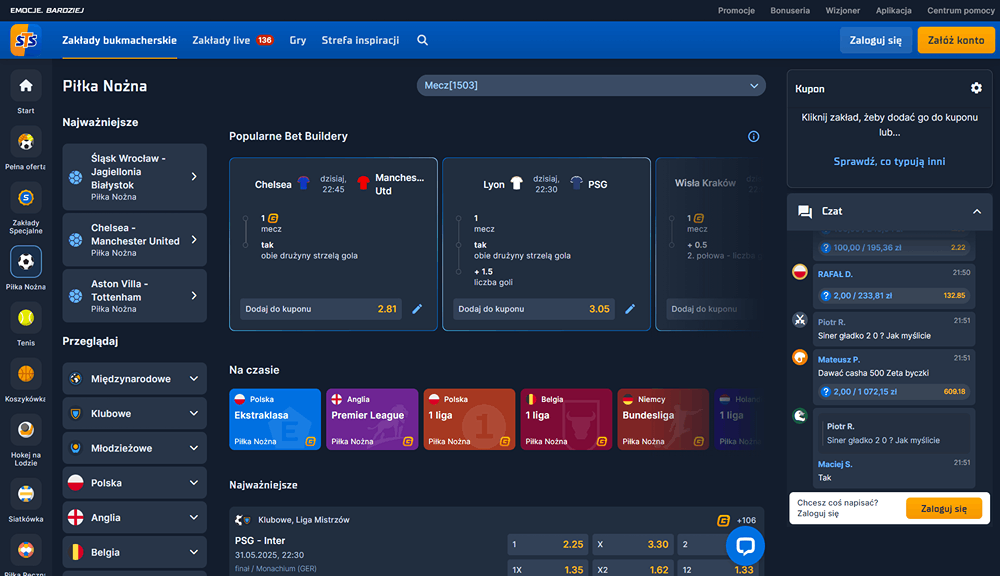This screenshot has height=576, width=1000.
Task: Expand Klubowe category
Action: click(x=135, y=413)
